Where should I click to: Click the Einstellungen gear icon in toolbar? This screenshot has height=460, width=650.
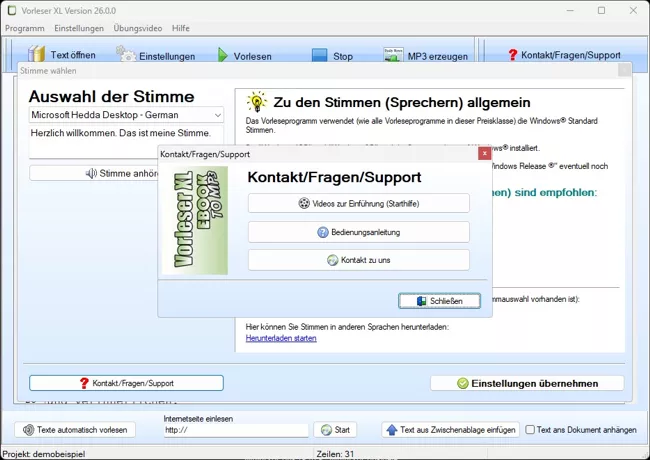126,54
